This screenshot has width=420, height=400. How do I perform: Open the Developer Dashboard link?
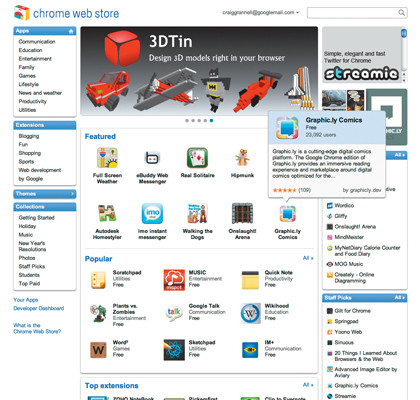(39, 308)
